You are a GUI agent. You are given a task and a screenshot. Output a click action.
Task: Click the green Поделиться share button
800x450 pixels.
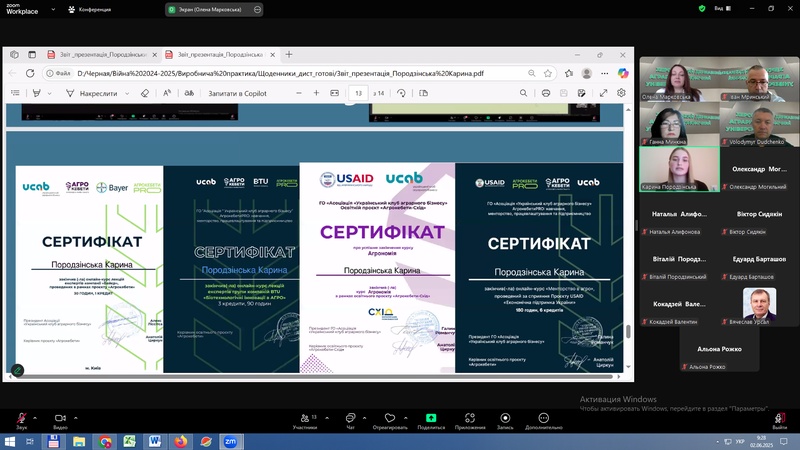431,420
